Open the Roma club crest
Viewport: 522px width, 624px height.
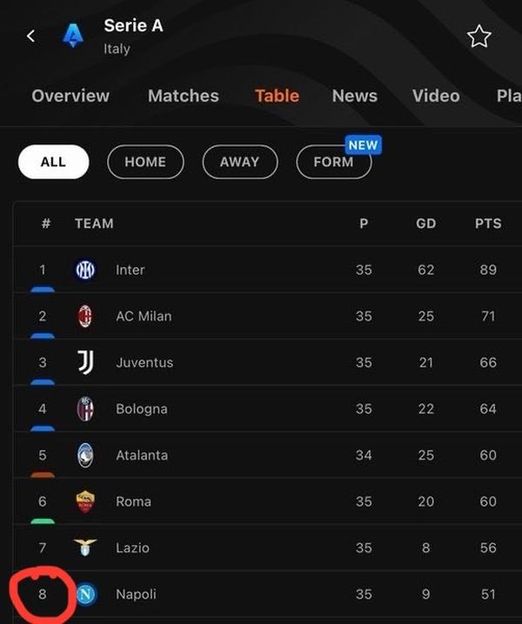click(85, 501)
